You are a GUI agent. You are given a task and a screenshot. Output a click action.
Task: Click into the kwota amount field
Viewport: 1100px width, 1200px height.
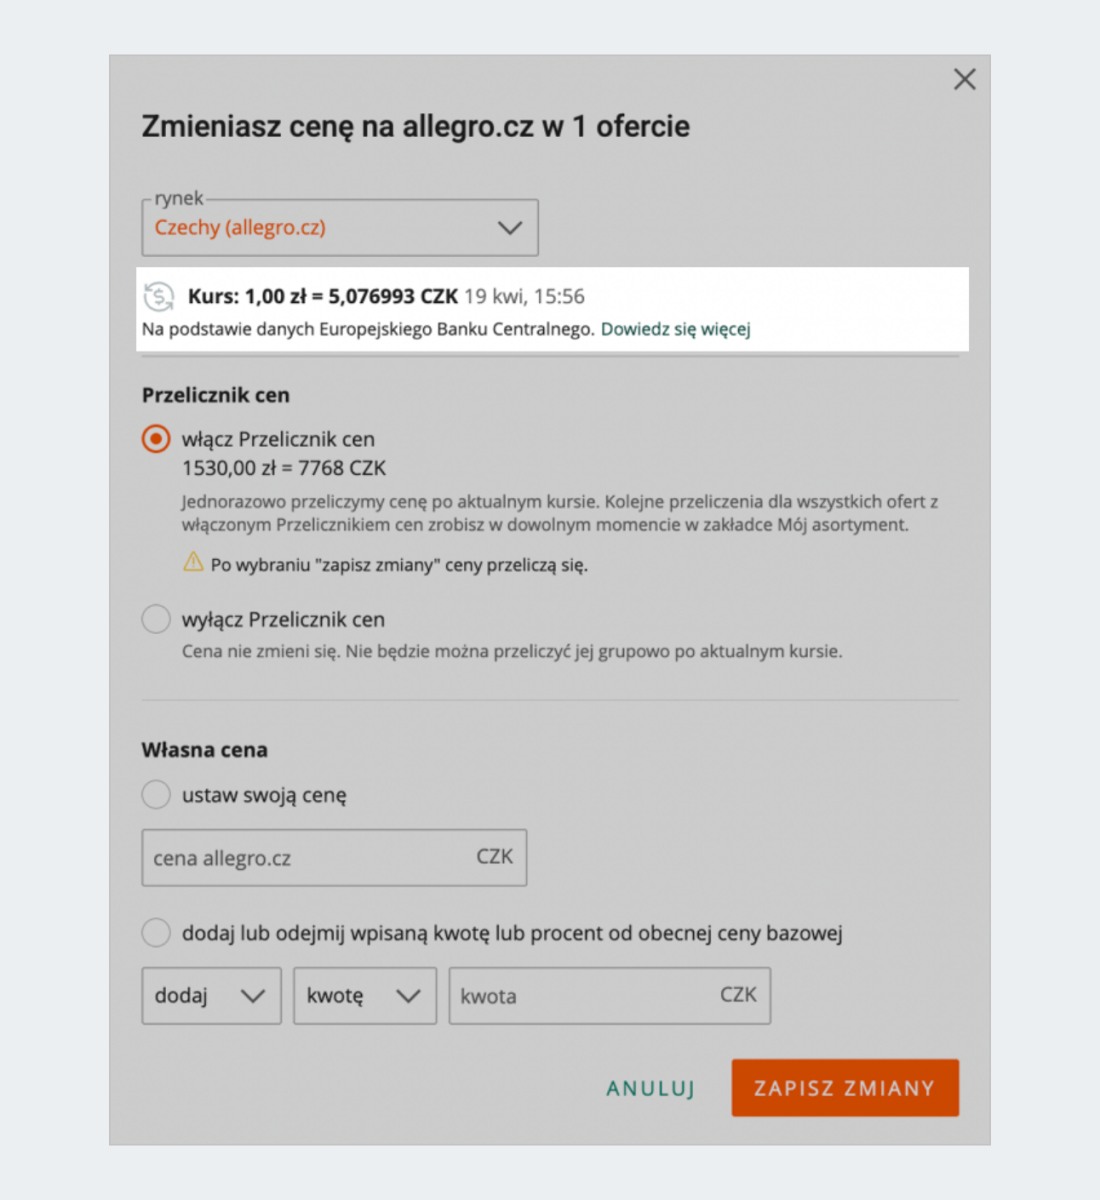click(x=585, y=996)
